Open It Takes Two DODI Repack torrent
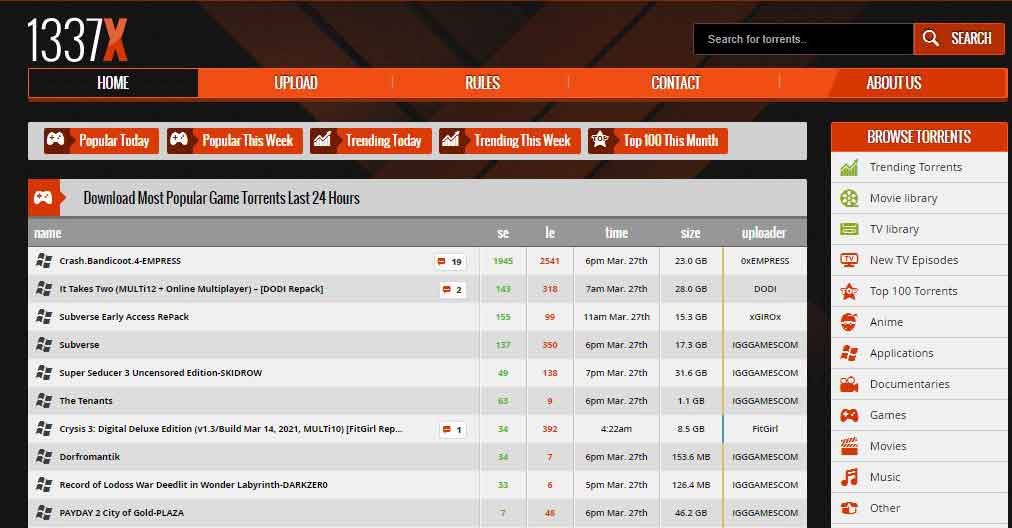Viewport: 1012px width, 528px height. (x=191, y=289)
